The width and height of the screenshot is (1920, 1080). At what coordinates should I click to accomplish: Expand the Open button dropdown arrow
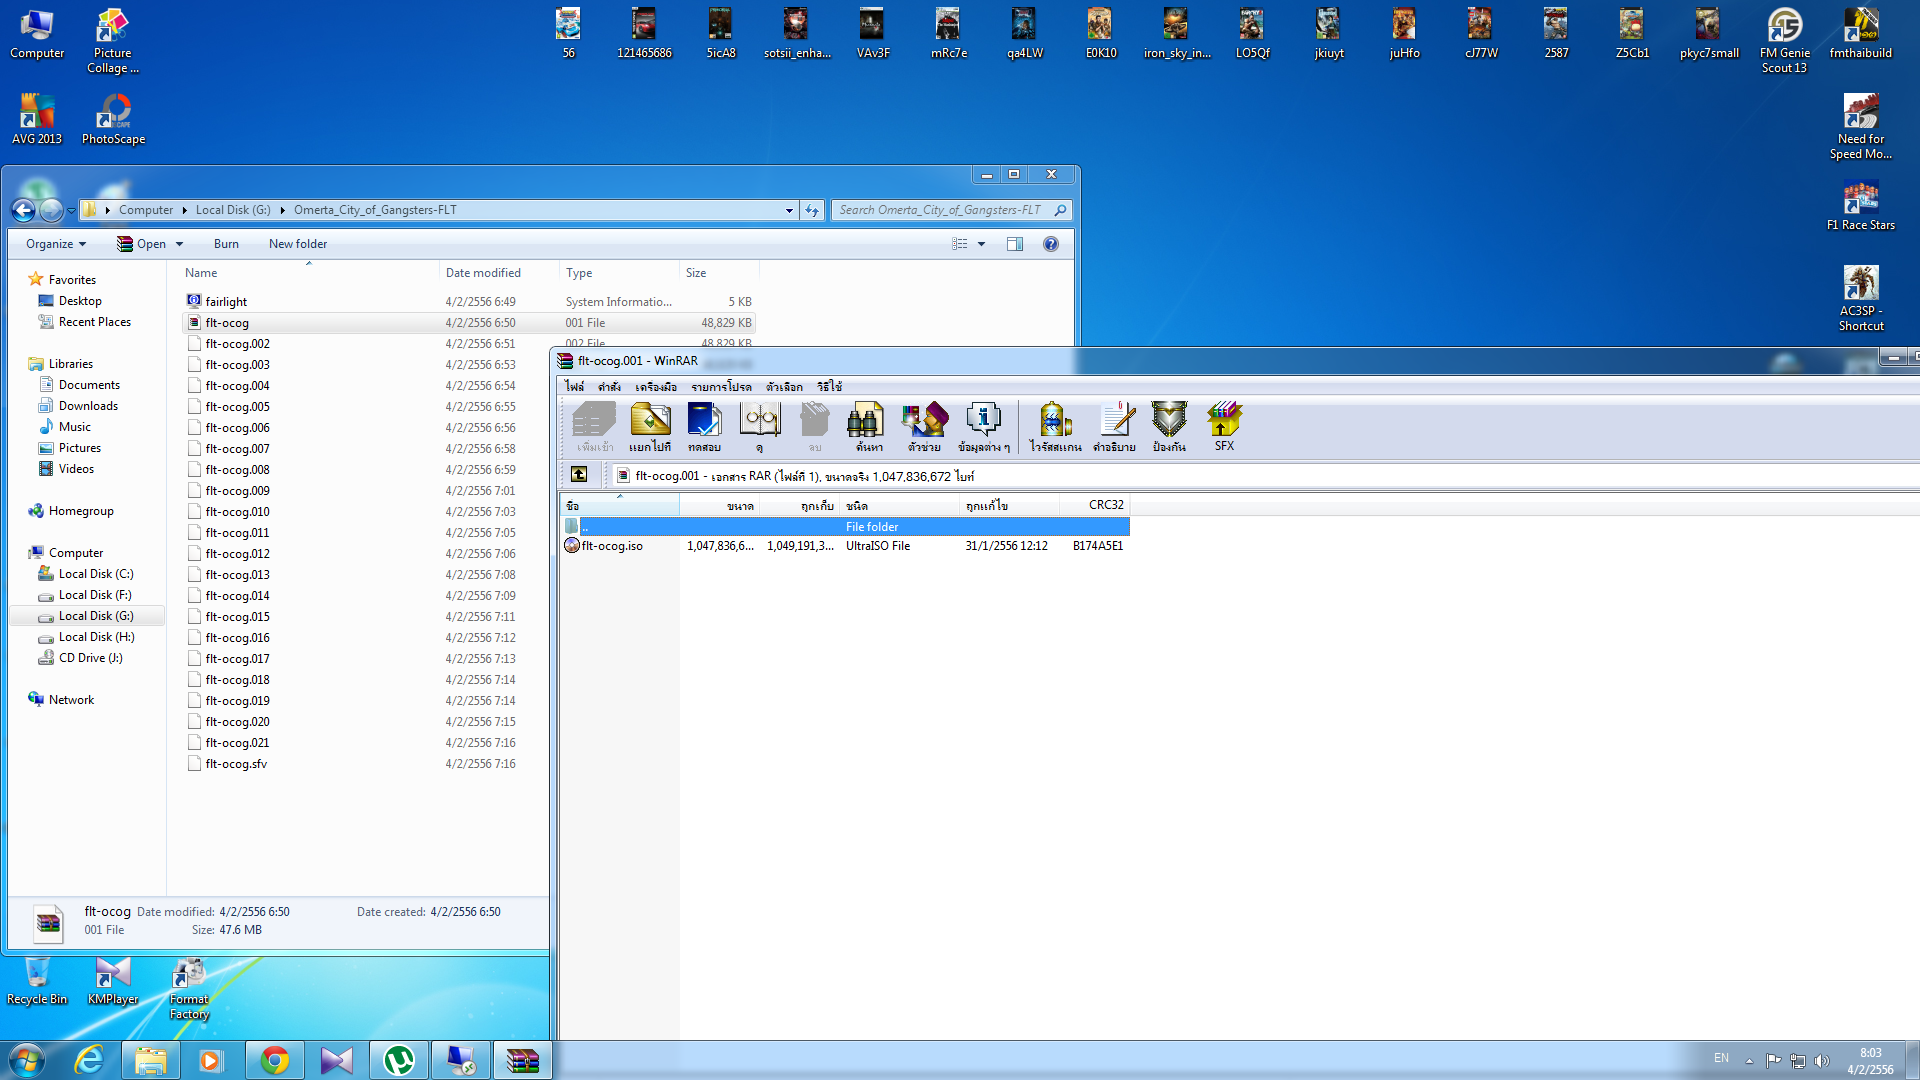coord(180,244)
